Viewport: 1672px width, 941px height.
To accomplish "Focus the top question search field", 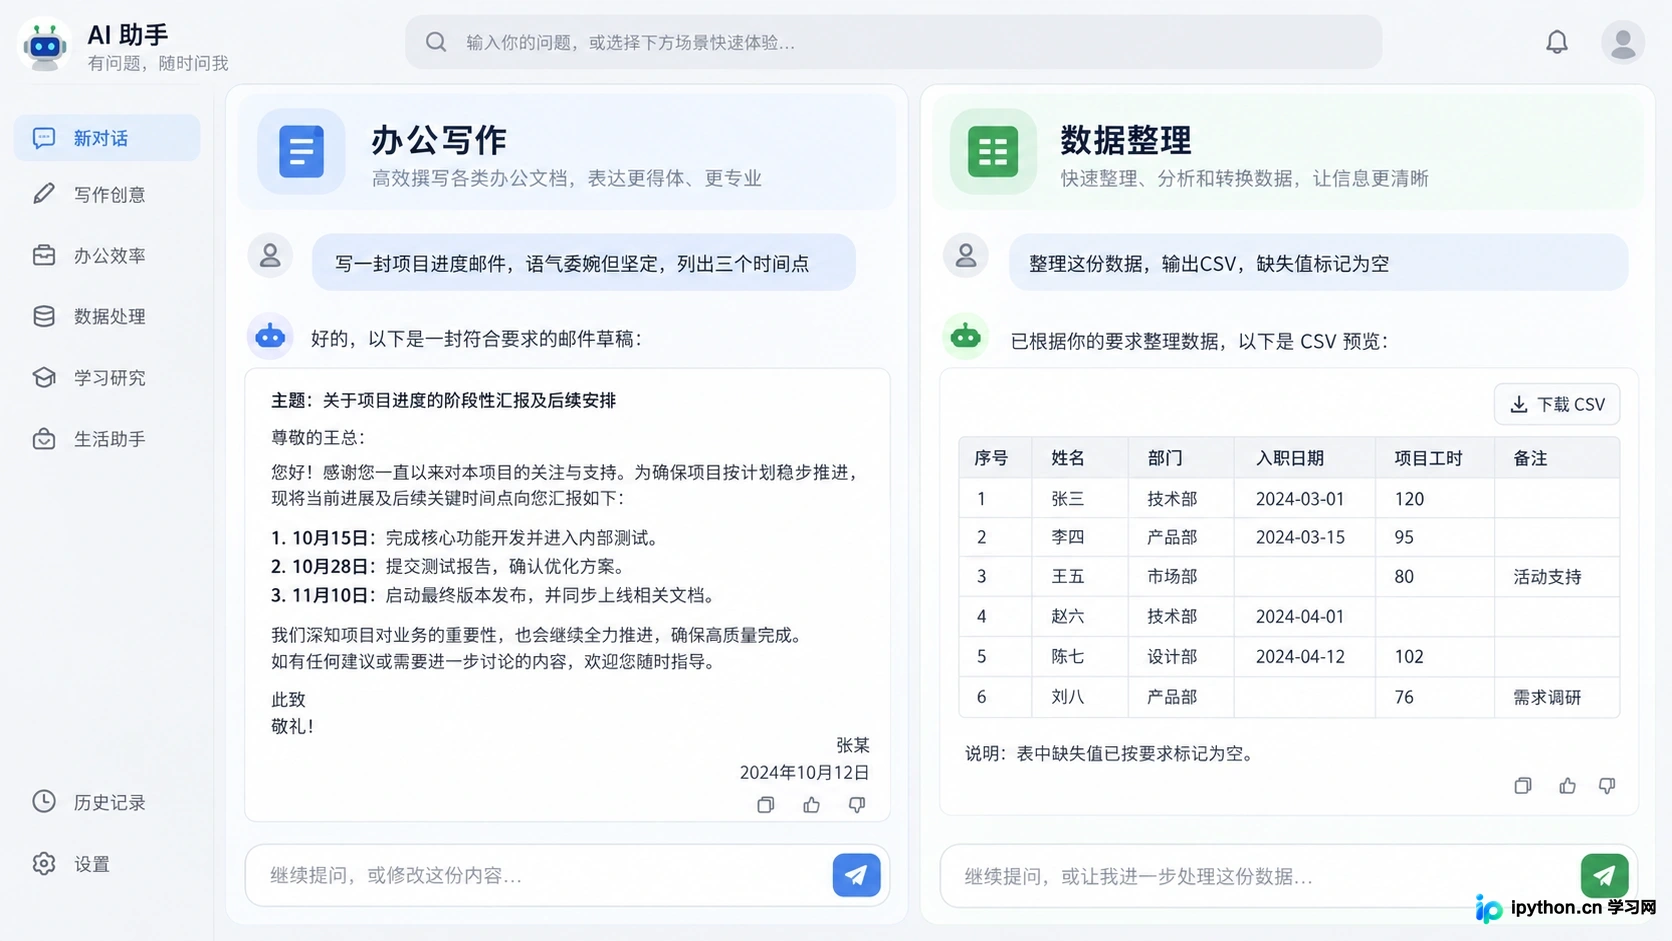I will click(x=893, y=42).
